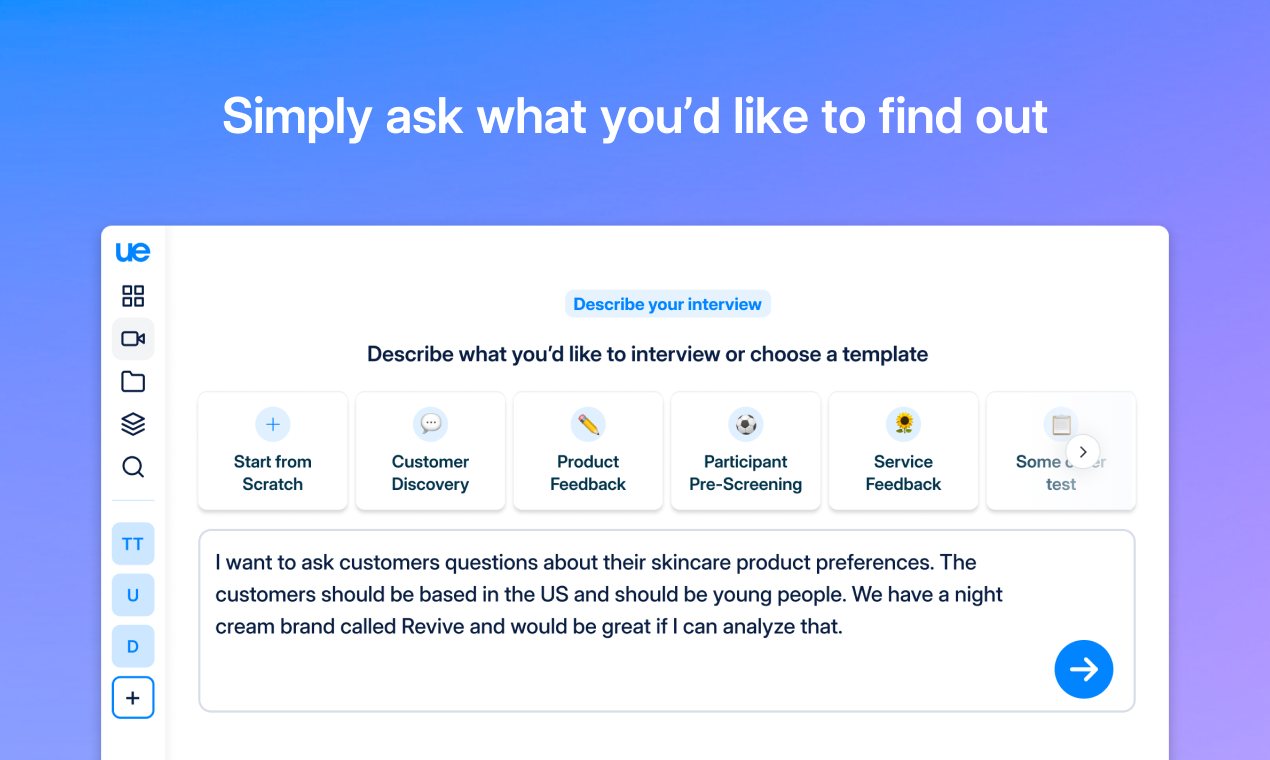Choose the Start from Scratch template
Image resolution: width=1270 pixels, height=760 pixels.
(272, 451)
